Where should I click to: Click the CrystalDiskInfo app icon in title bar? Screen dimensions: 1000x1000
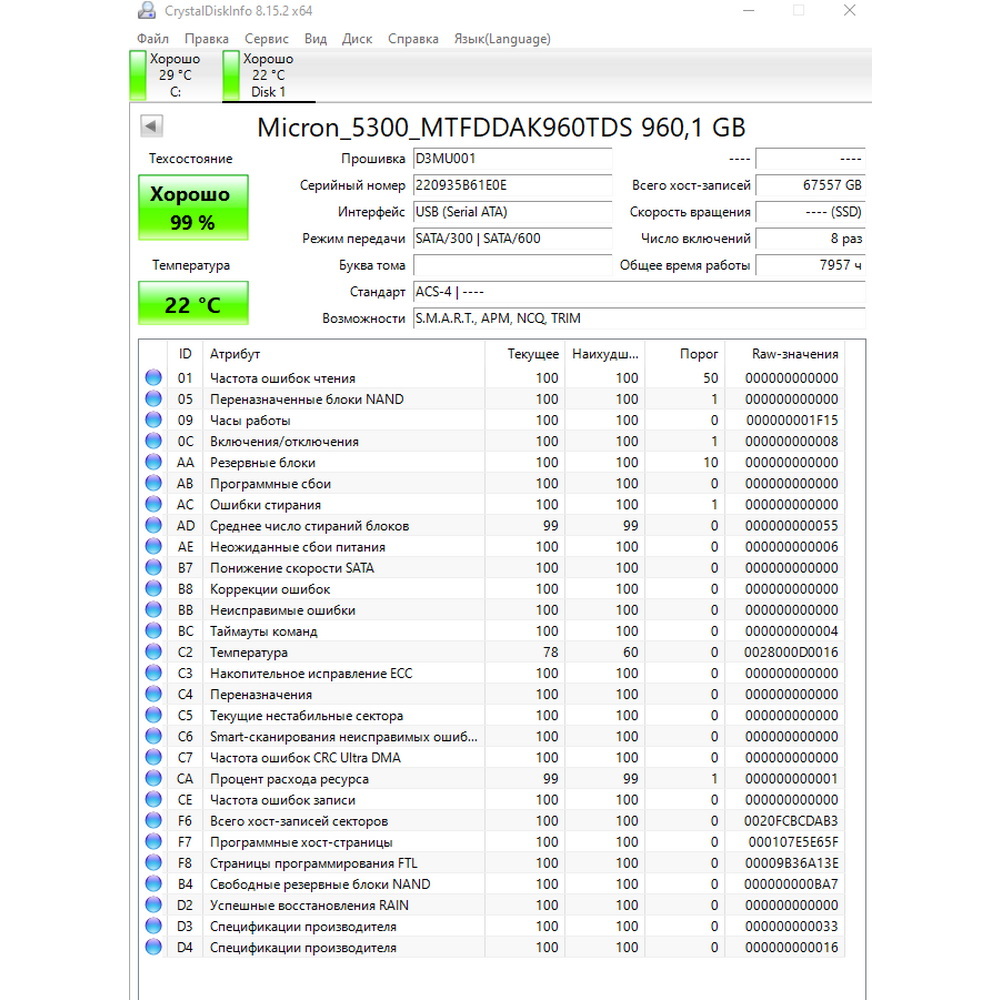[x=147, y=10]
